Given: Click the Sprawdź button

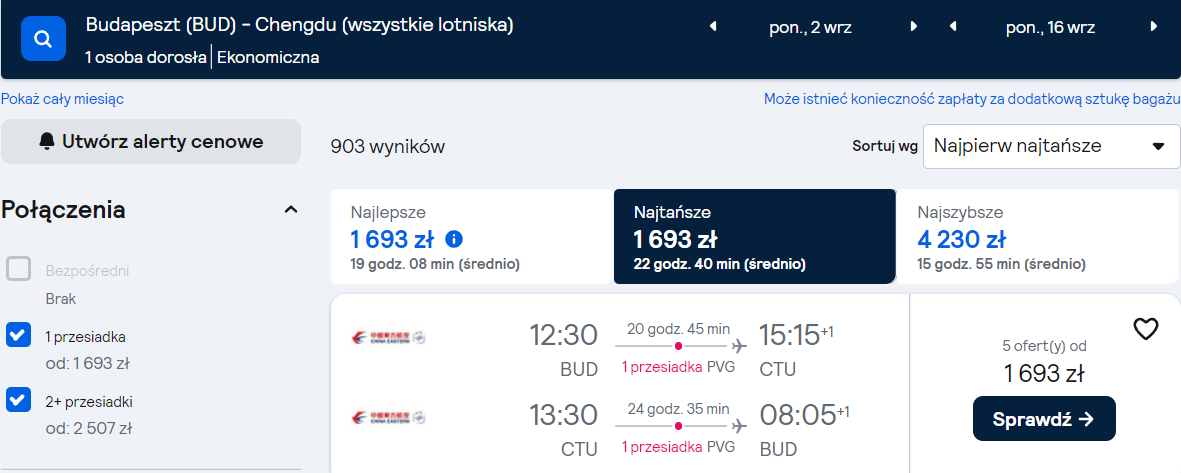Looking at the screenshot, I should pos(1044,419).
